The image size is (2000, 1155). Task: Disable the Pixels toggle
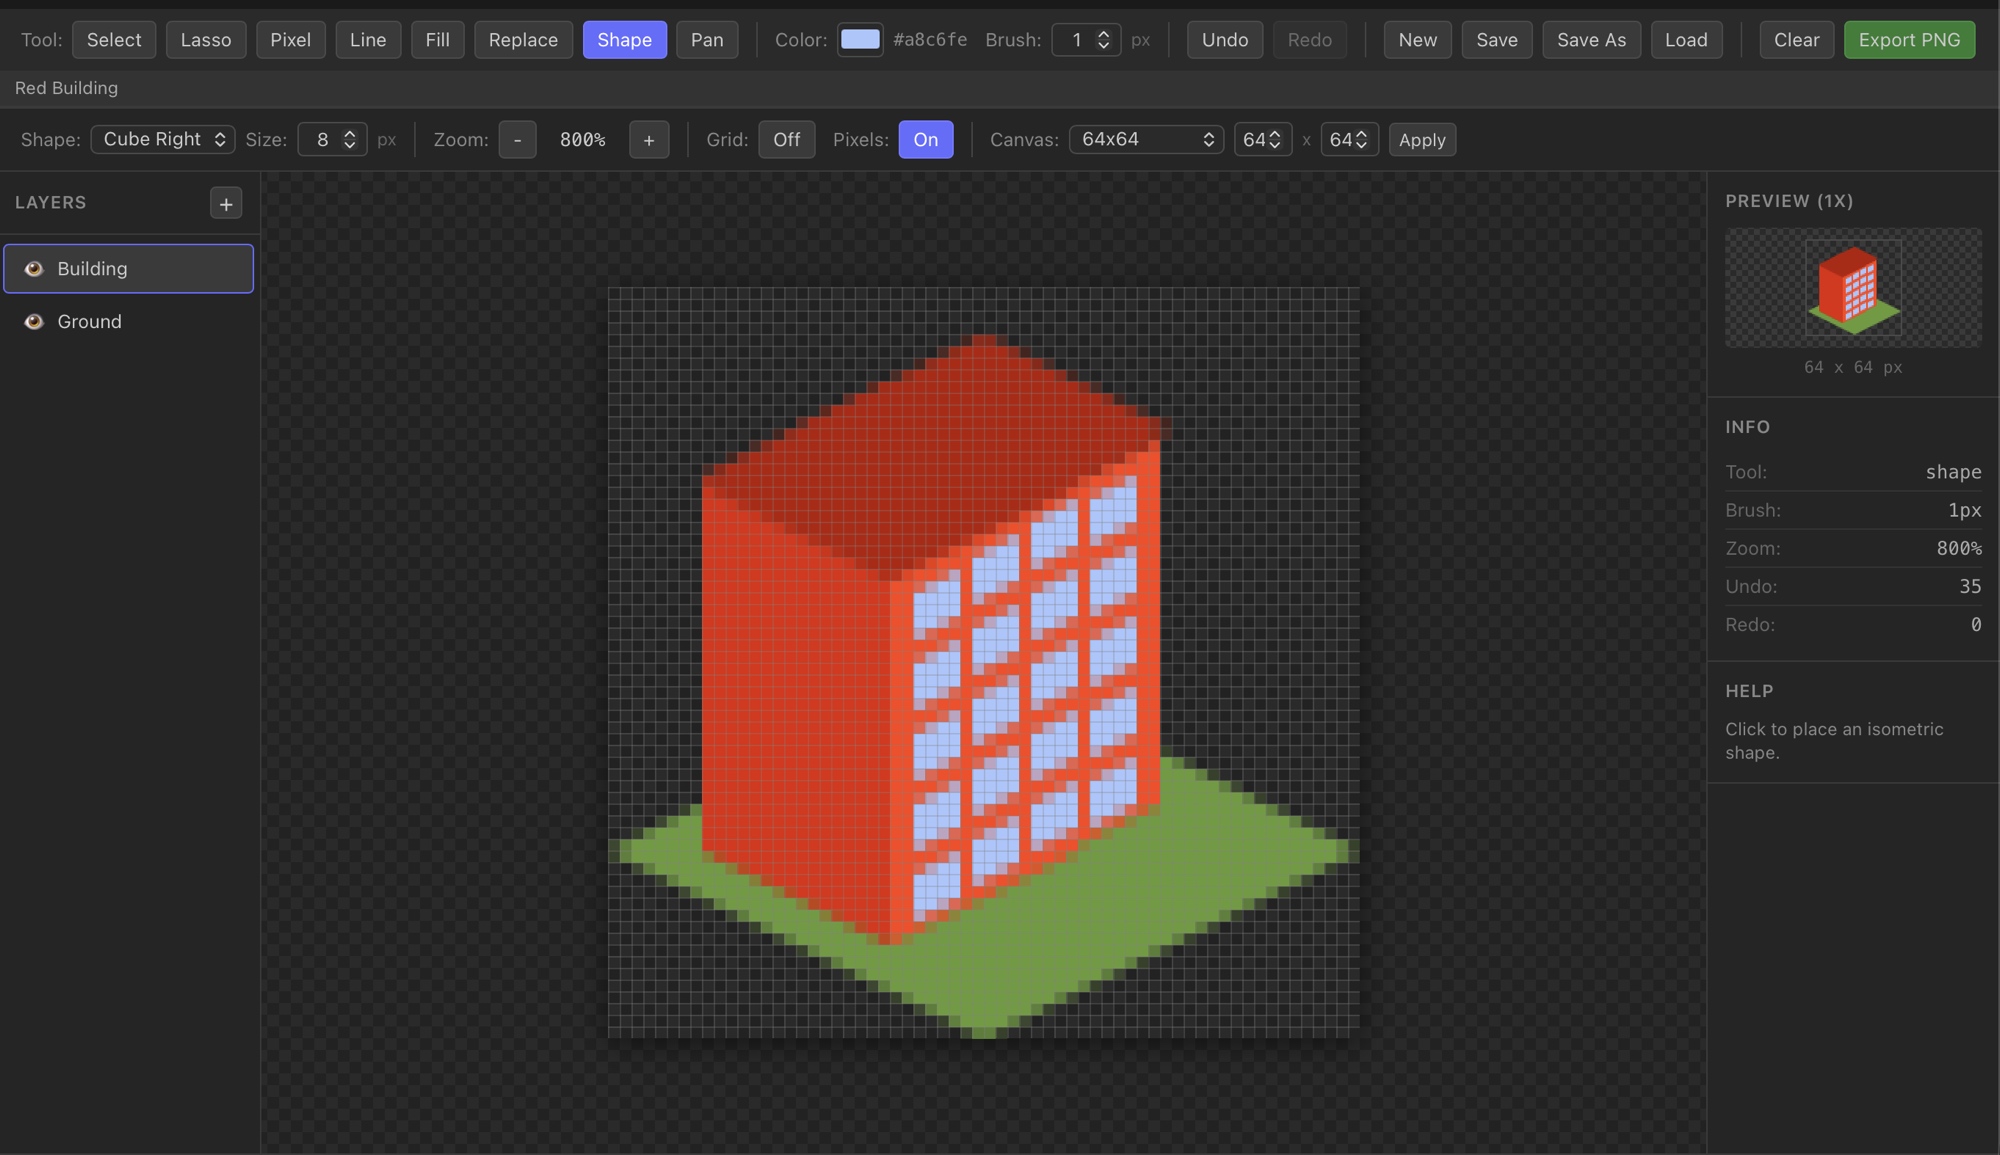coord(925,140)
